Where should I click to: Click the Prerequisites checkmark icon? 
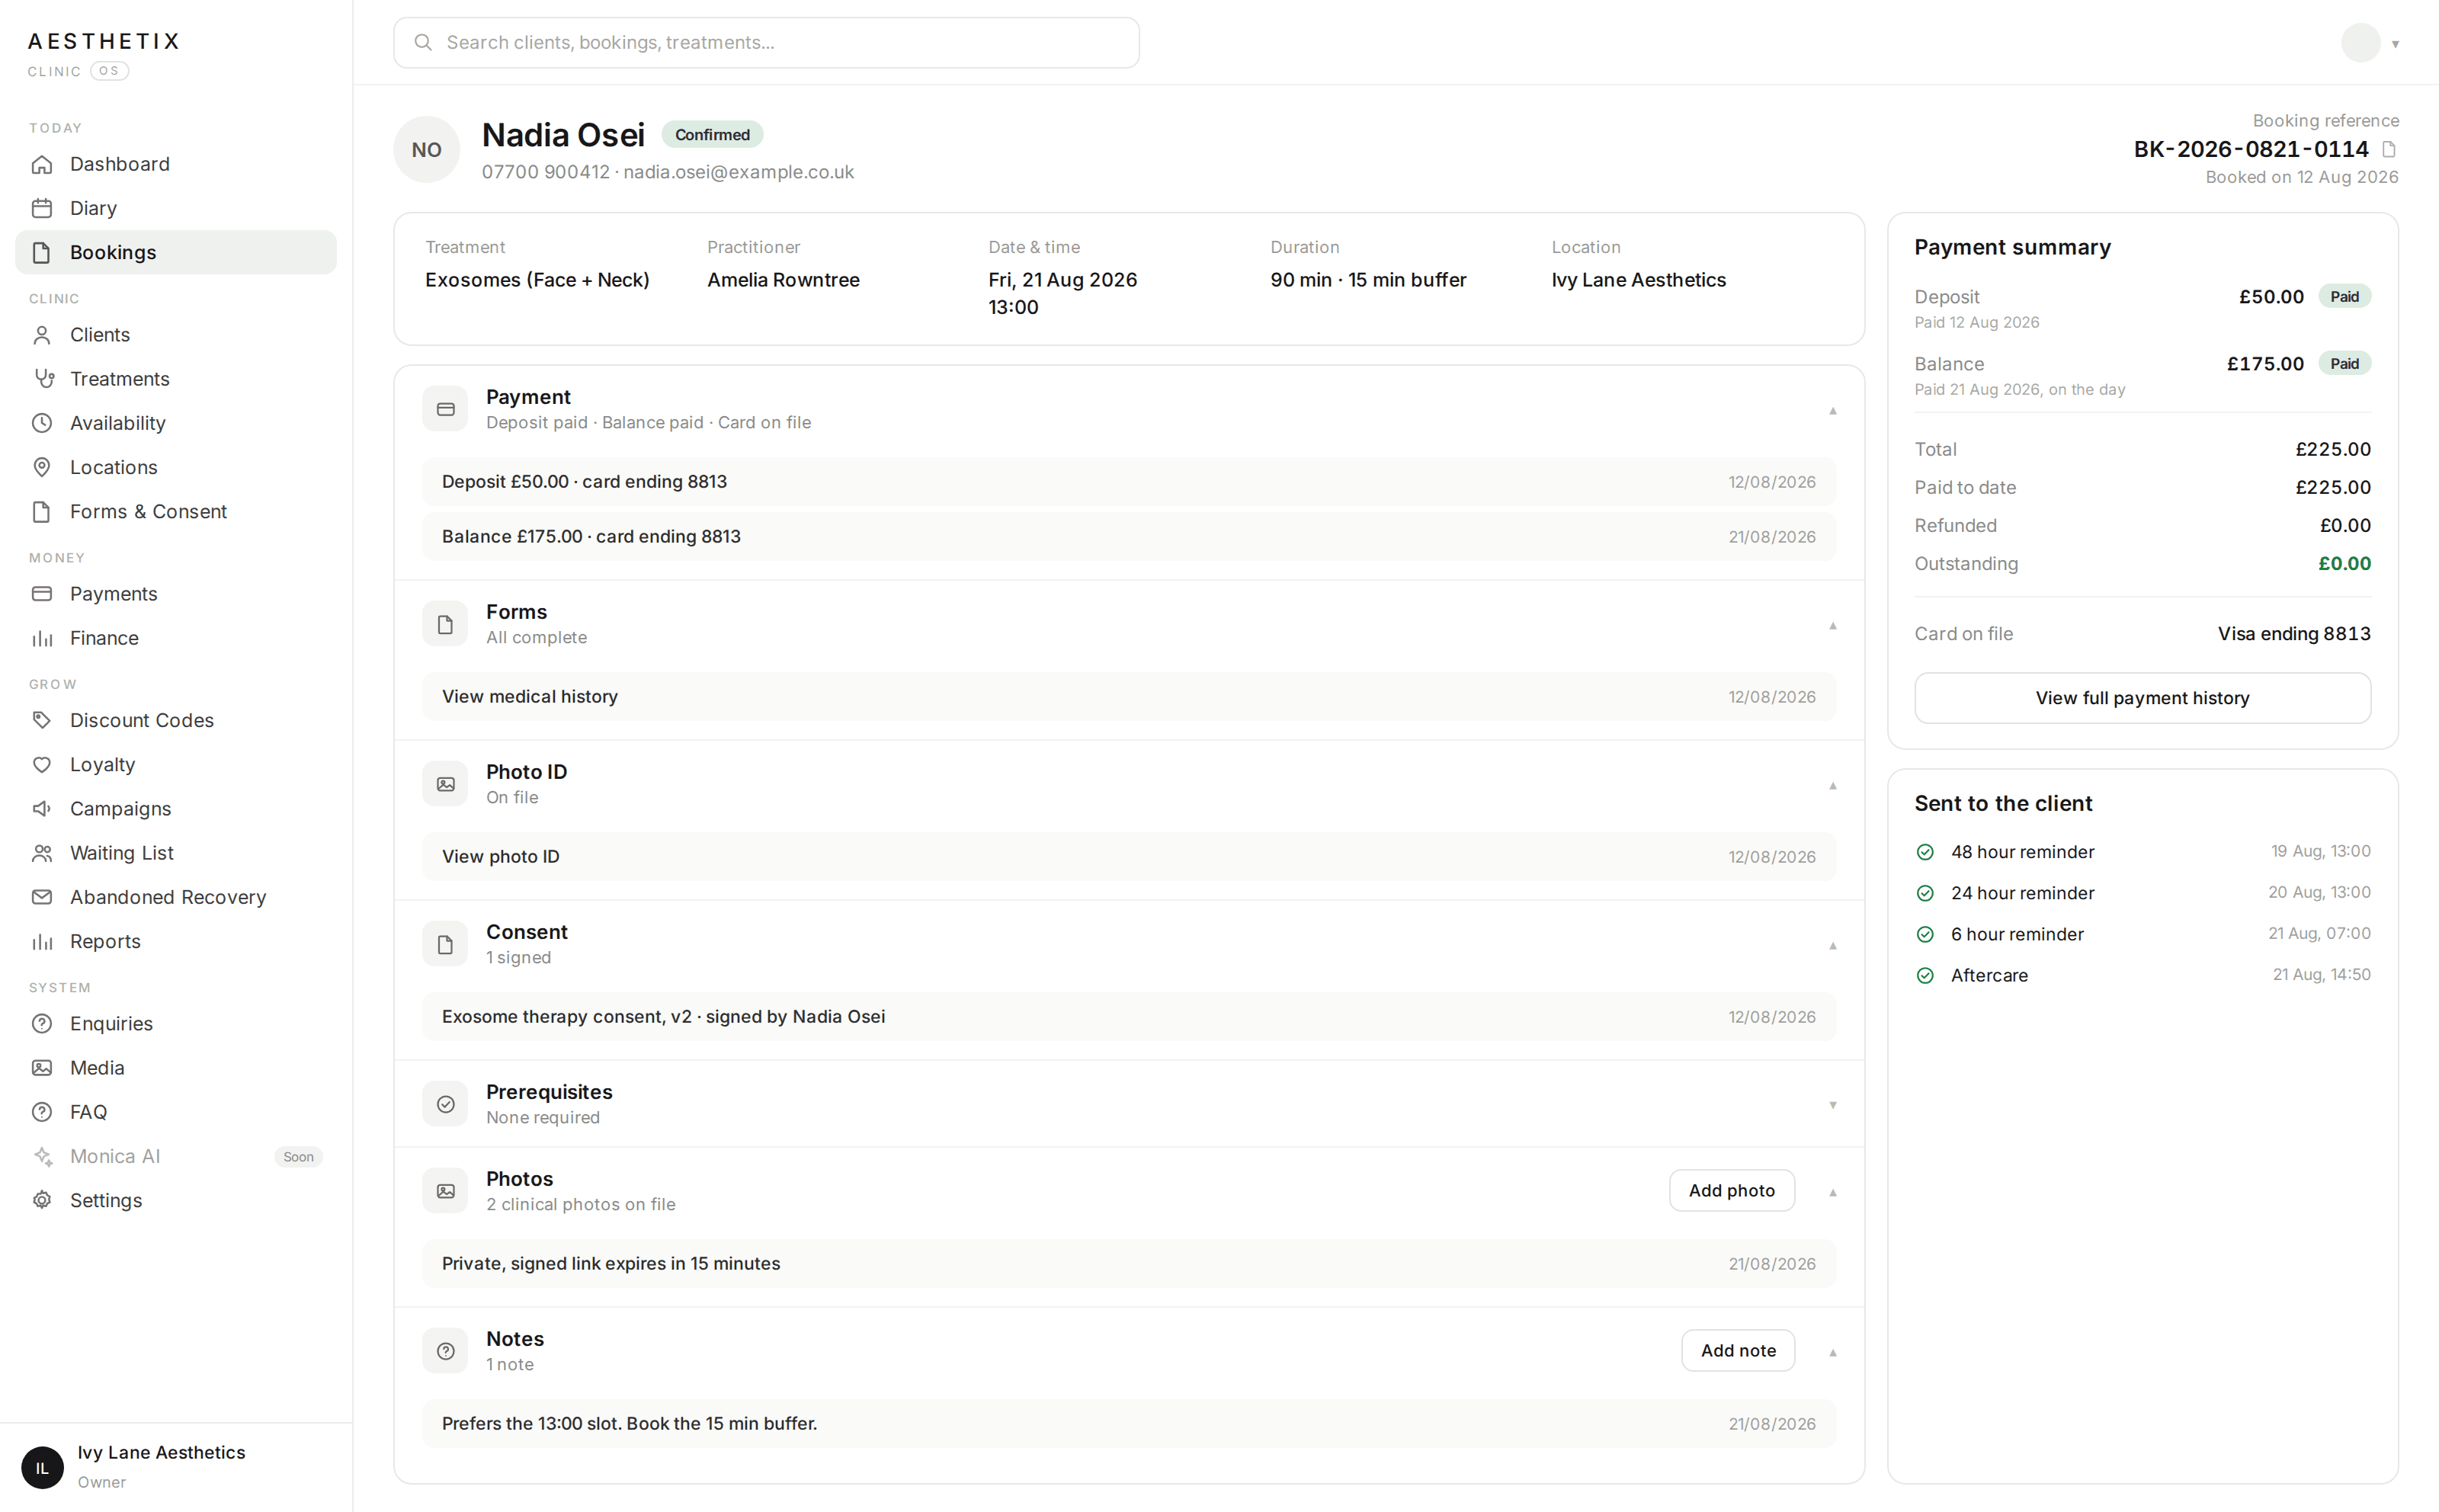pos(445,1104)
